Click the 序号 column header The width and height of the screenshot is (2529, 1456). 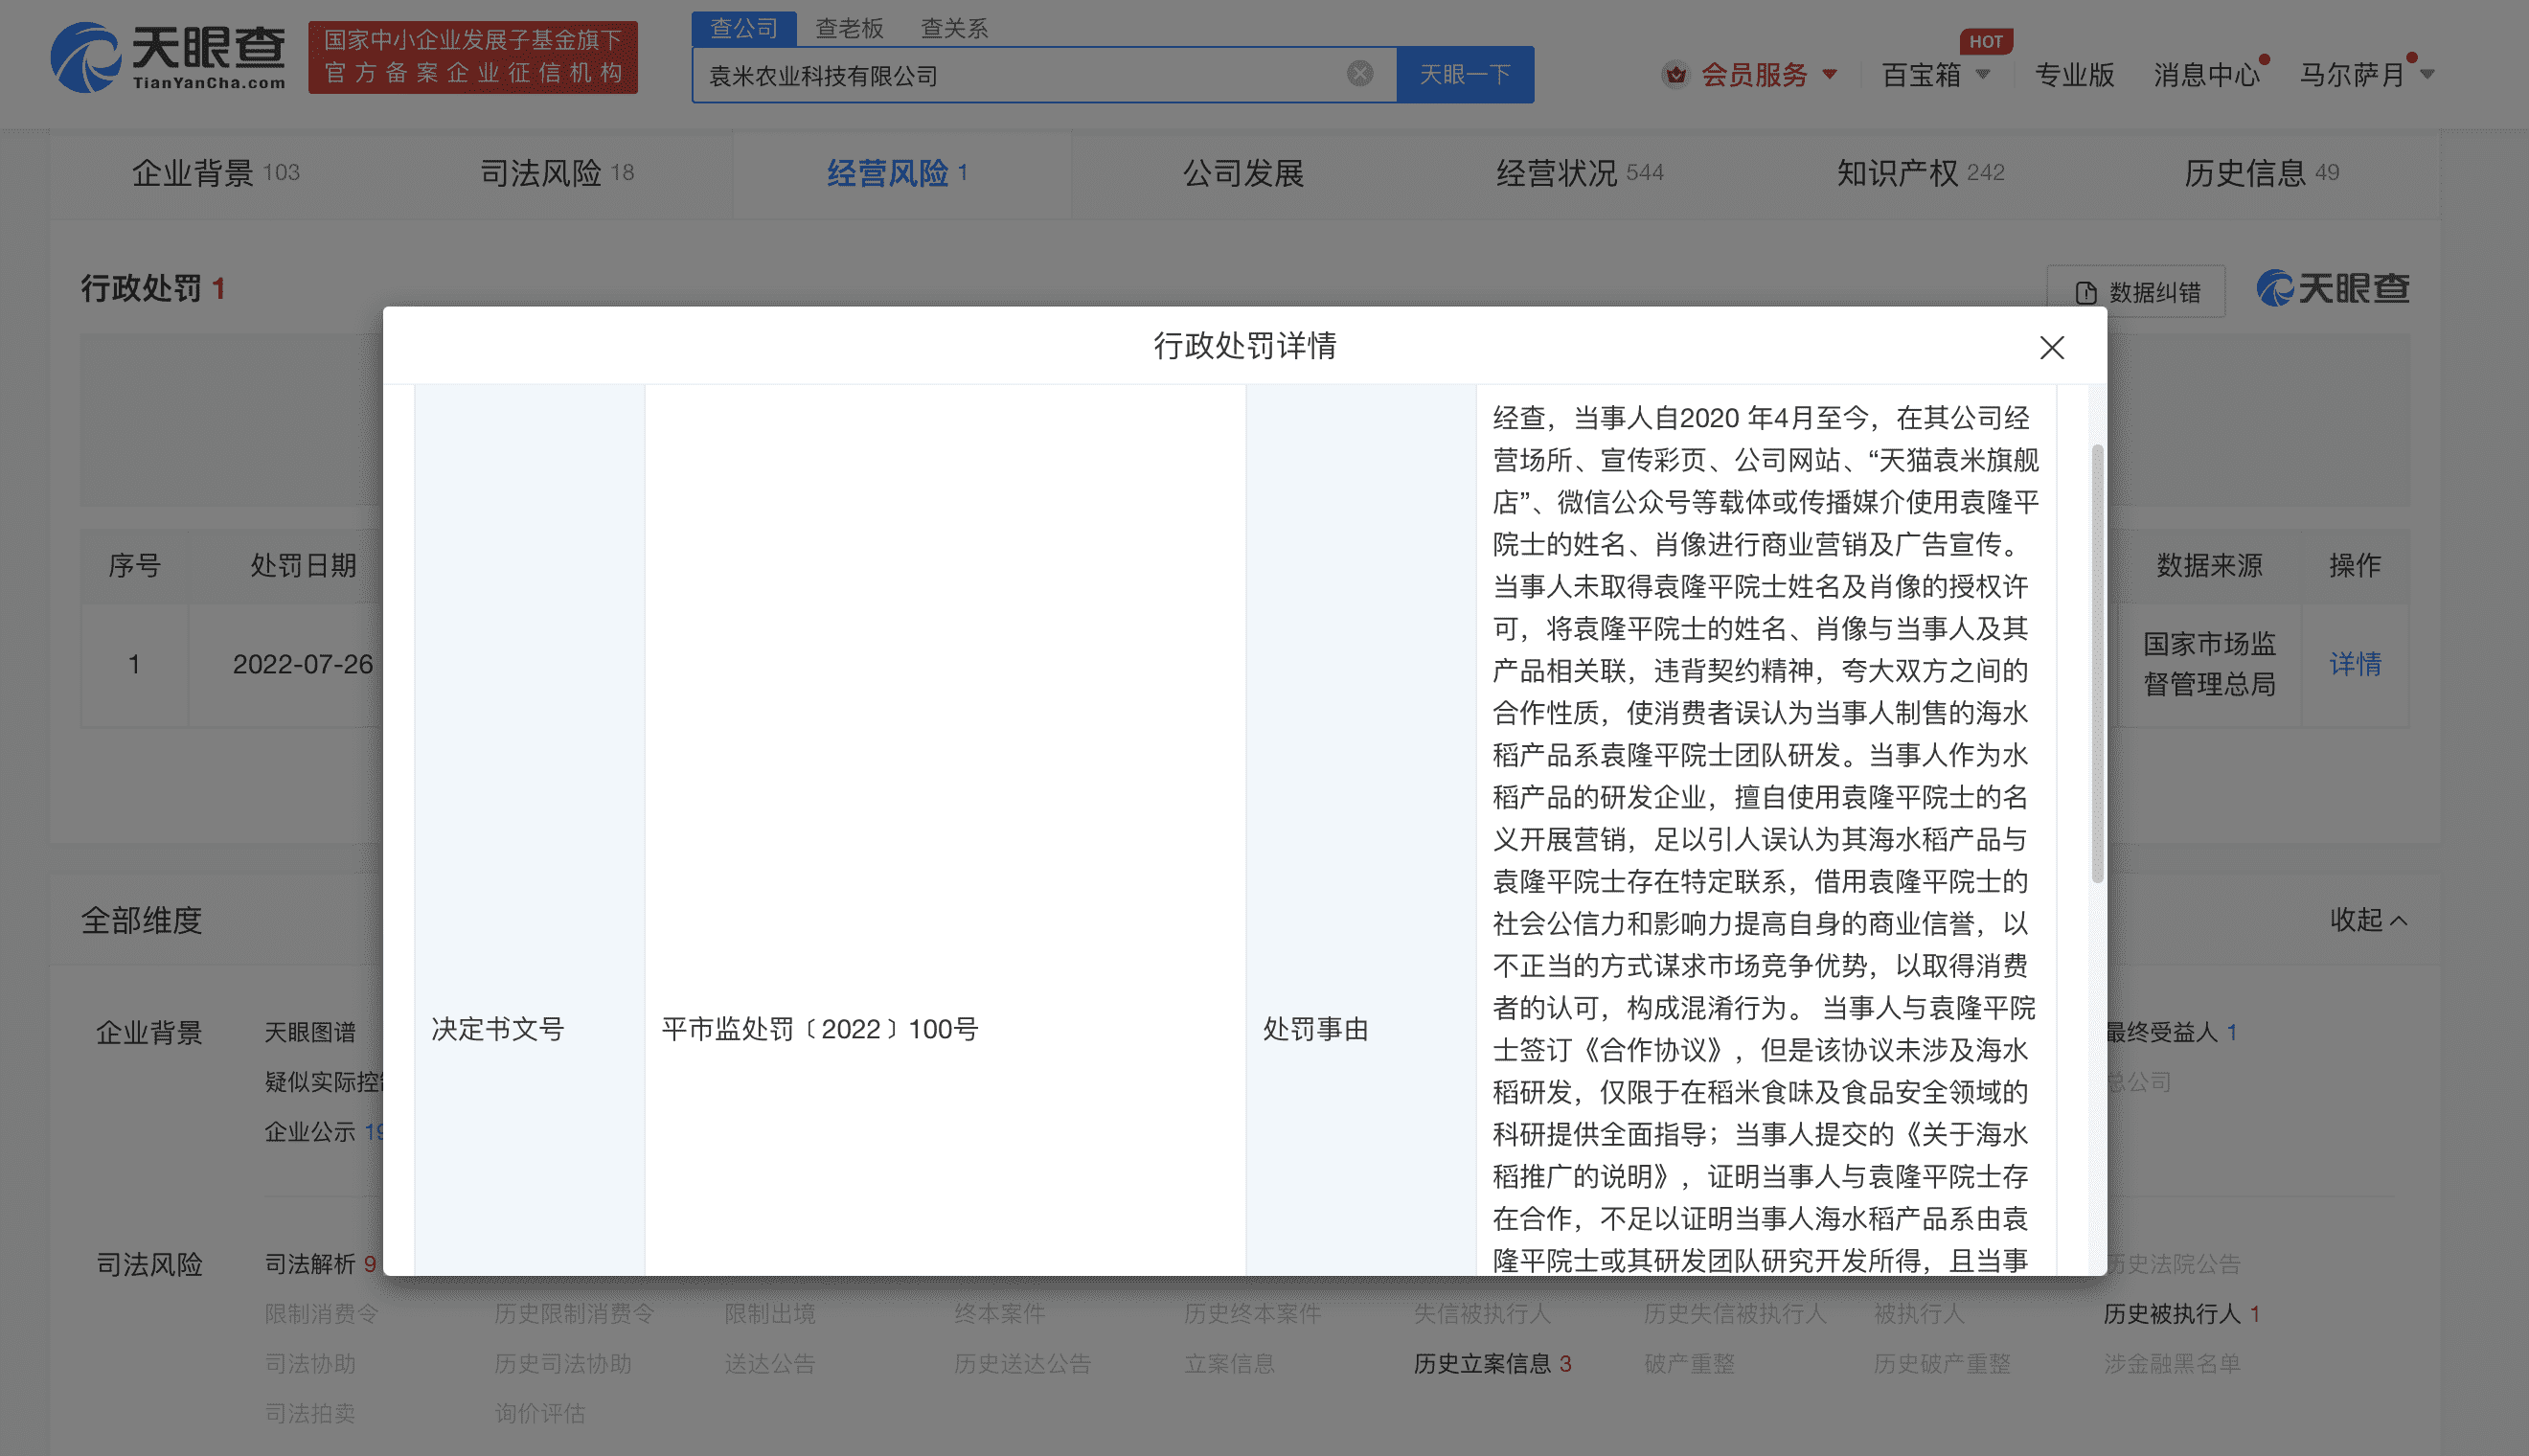pos(134,565)
